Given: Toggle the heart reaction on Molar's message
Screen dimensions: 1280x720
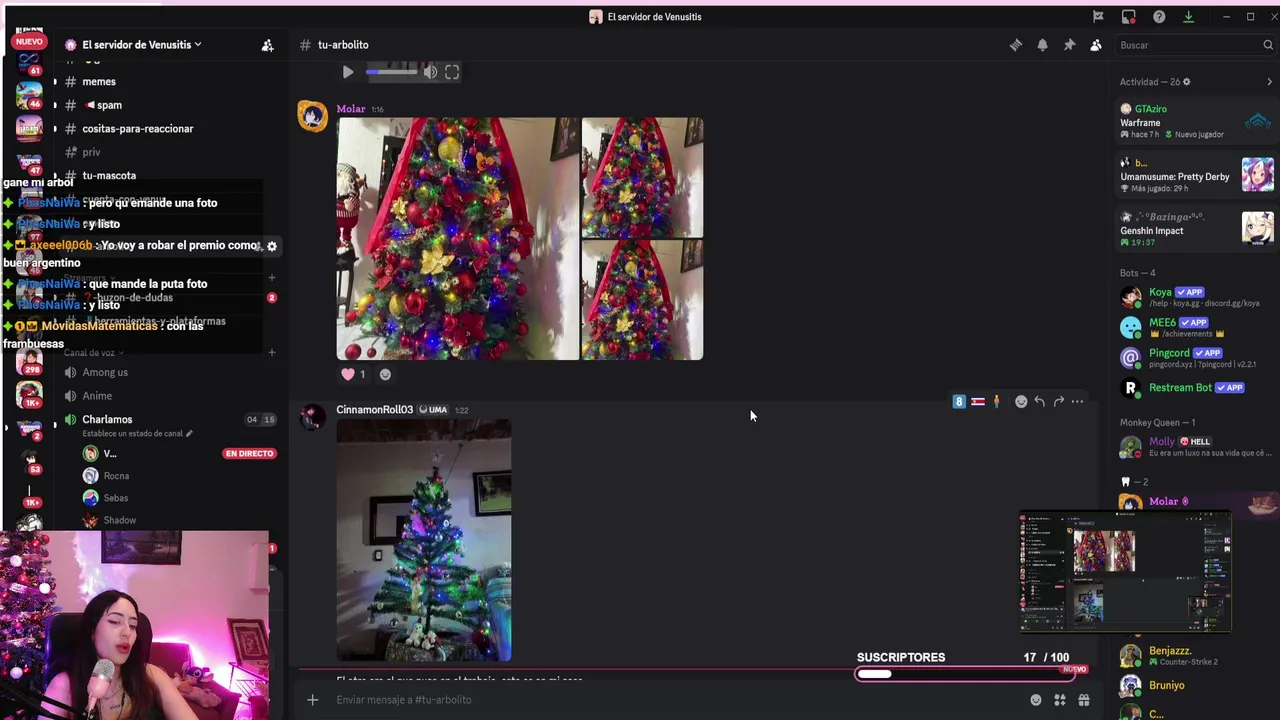Looking at the screenshot, I should pyautogui.click(x=354, y=374).
